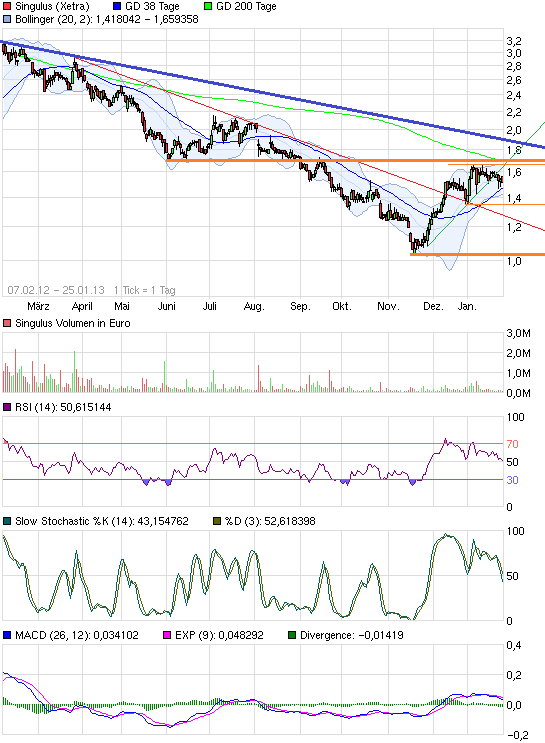Click the Slow Stochastic %K (14) value label
Image resolution: width=545 pixels, height=743 pixels.
pyautogui.click(x=102, y=521)
